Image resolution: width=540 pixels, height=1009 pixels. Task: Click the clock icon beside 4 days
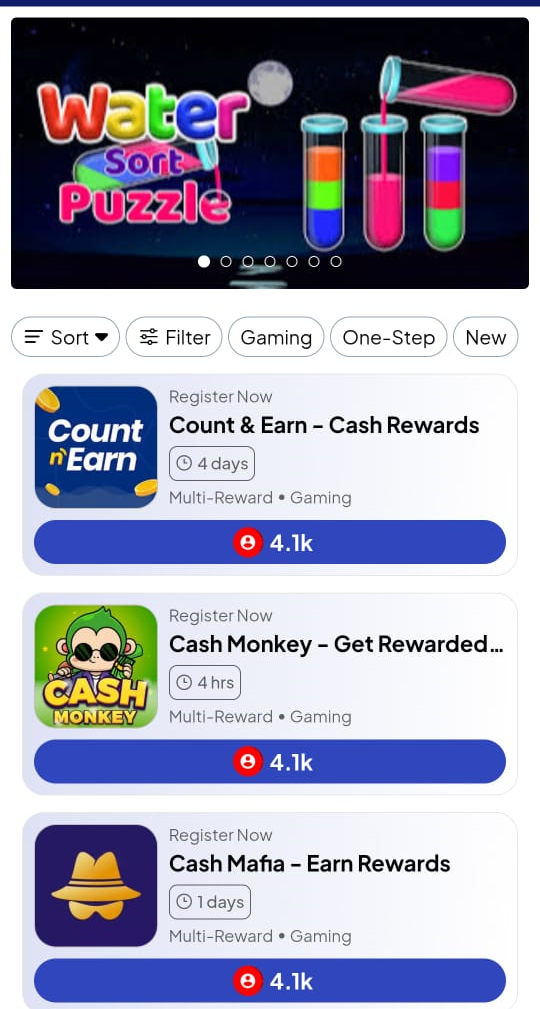pos(184,463)
